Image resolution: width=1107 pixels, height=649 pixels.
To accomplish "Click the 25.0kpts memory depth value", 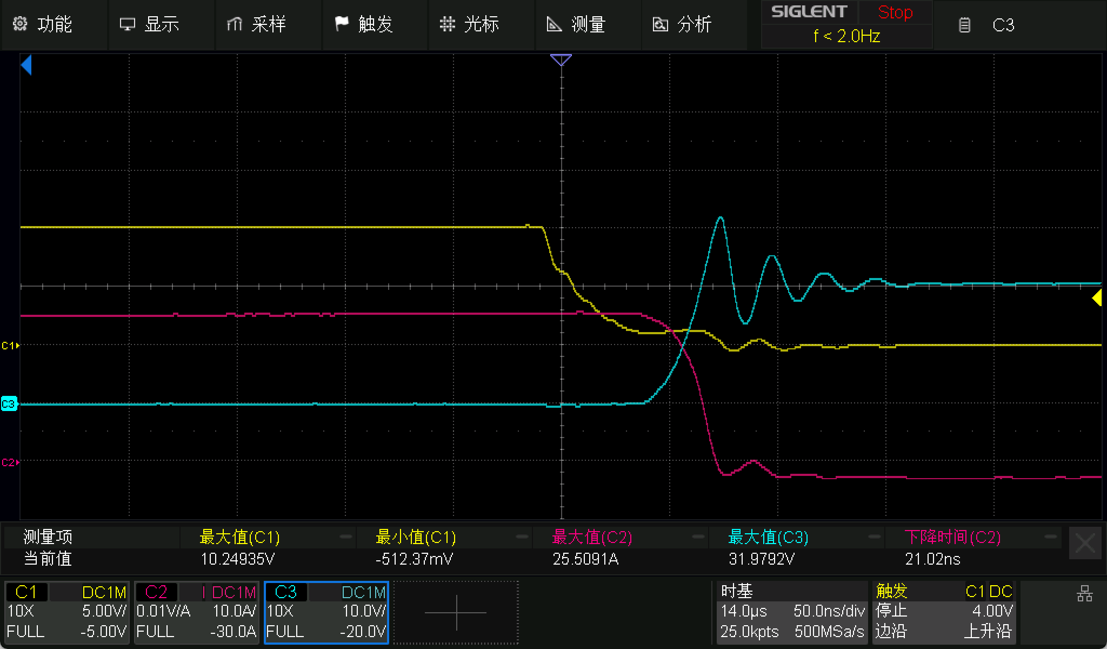I will click(x=749, y=631).
